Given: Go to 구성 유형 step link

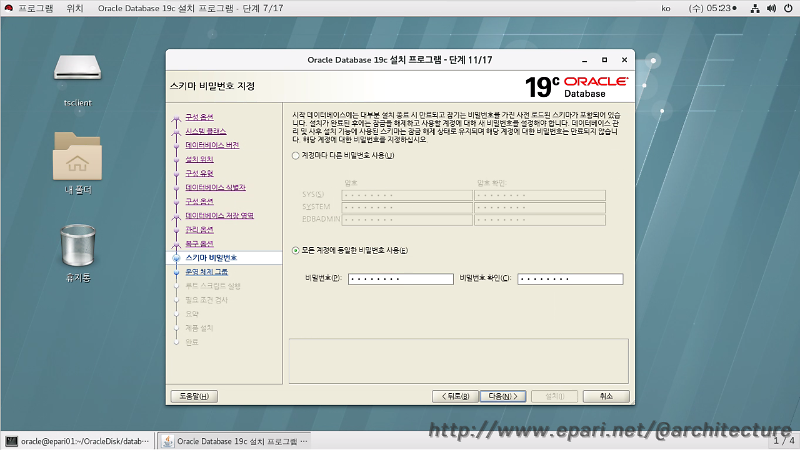Looking at the screenshot, I should coord(199,173).
